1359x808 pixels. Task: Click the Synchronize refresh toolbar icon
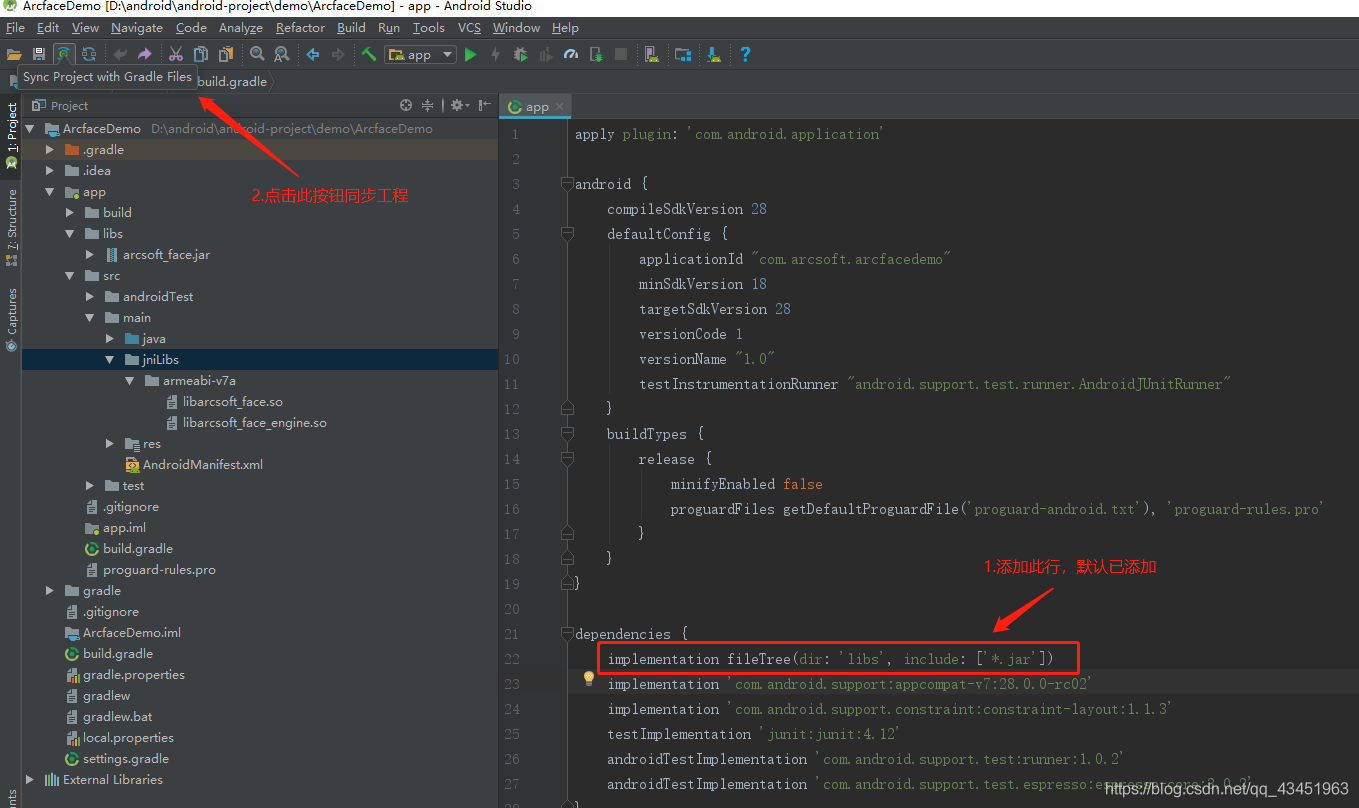click(89, 54)
